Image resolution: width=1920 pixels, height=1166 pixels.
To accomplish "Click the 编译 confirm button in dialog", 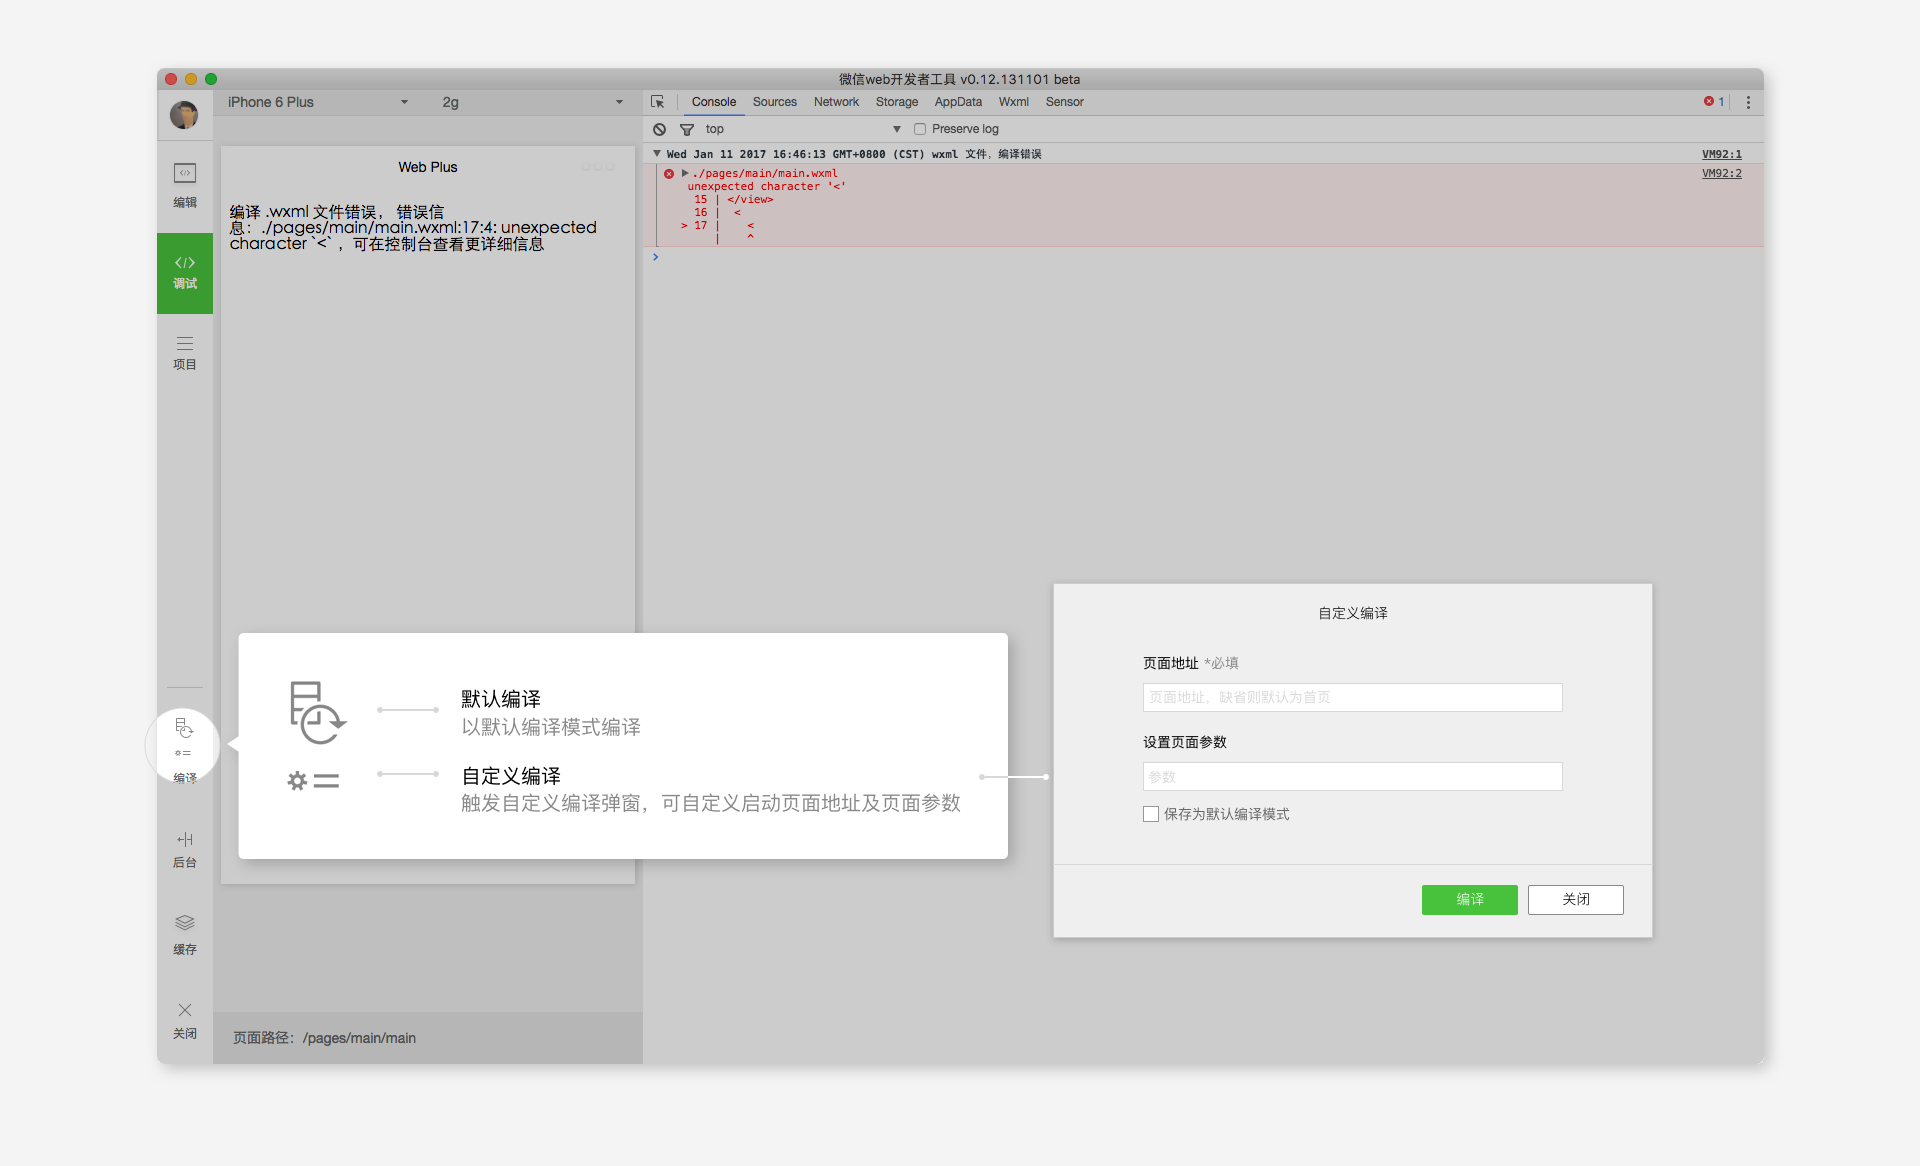I will tap(1470, 899).
